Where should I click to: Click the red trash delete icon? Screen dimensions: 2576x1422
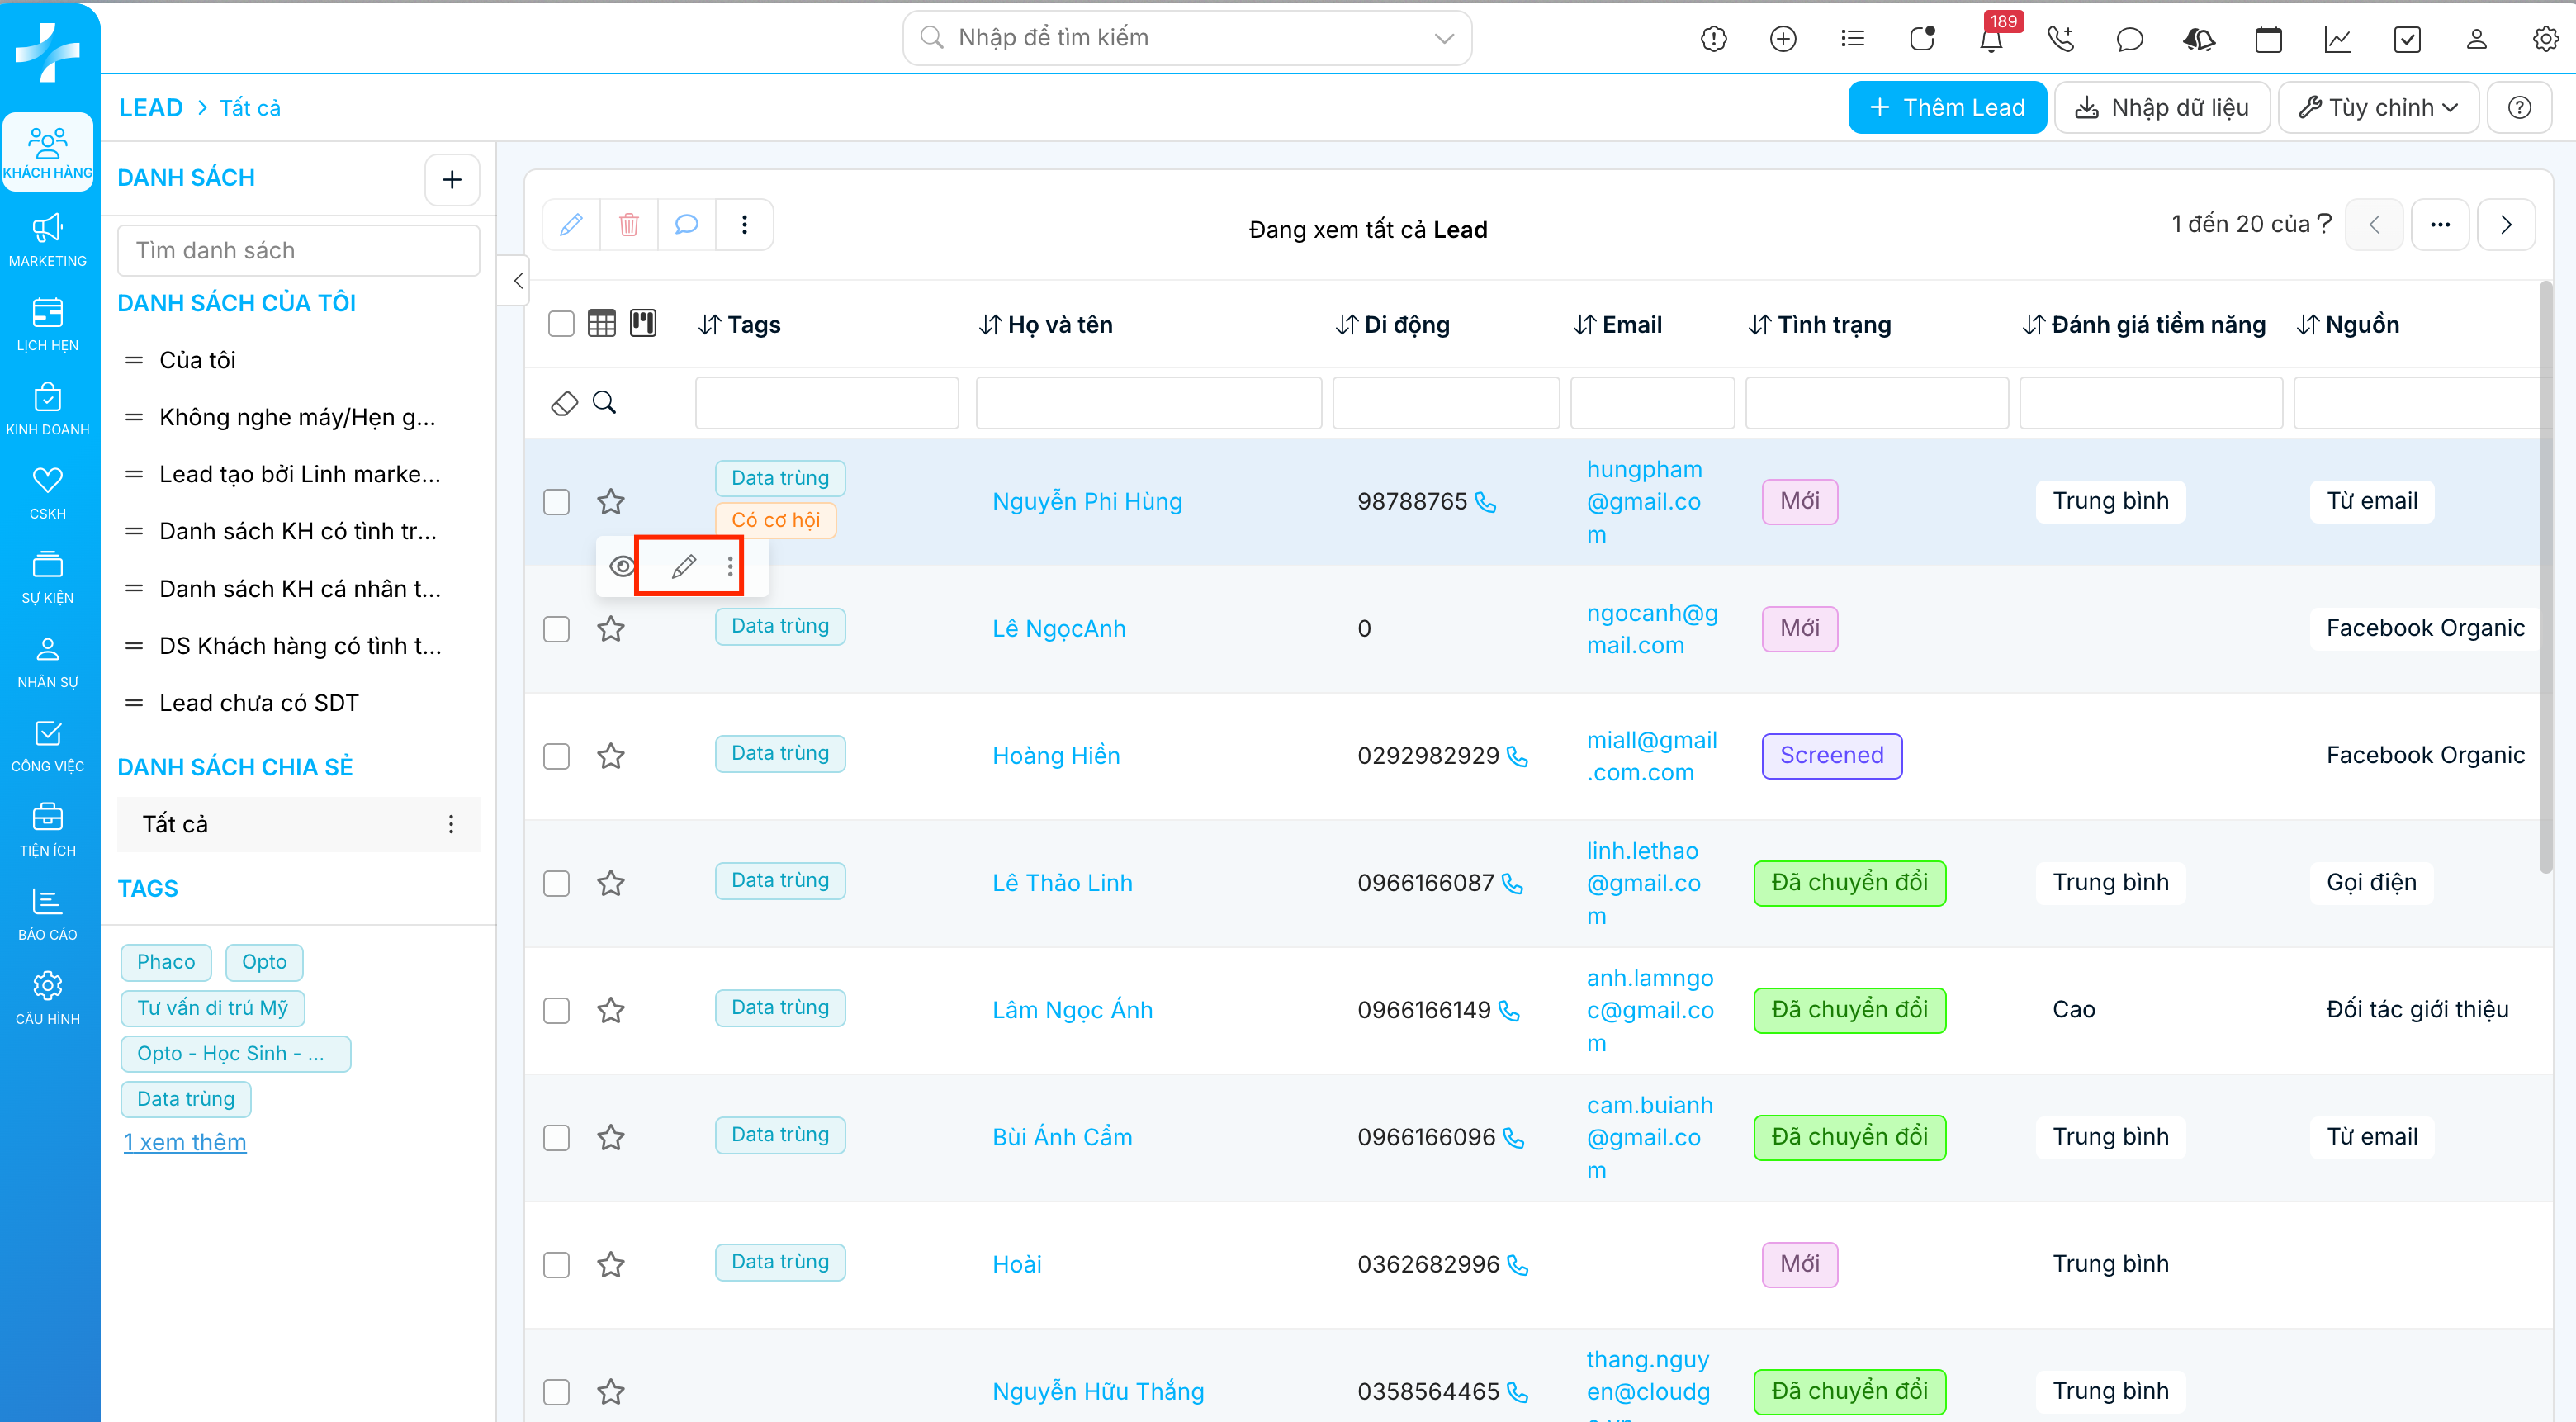point(628,224)
